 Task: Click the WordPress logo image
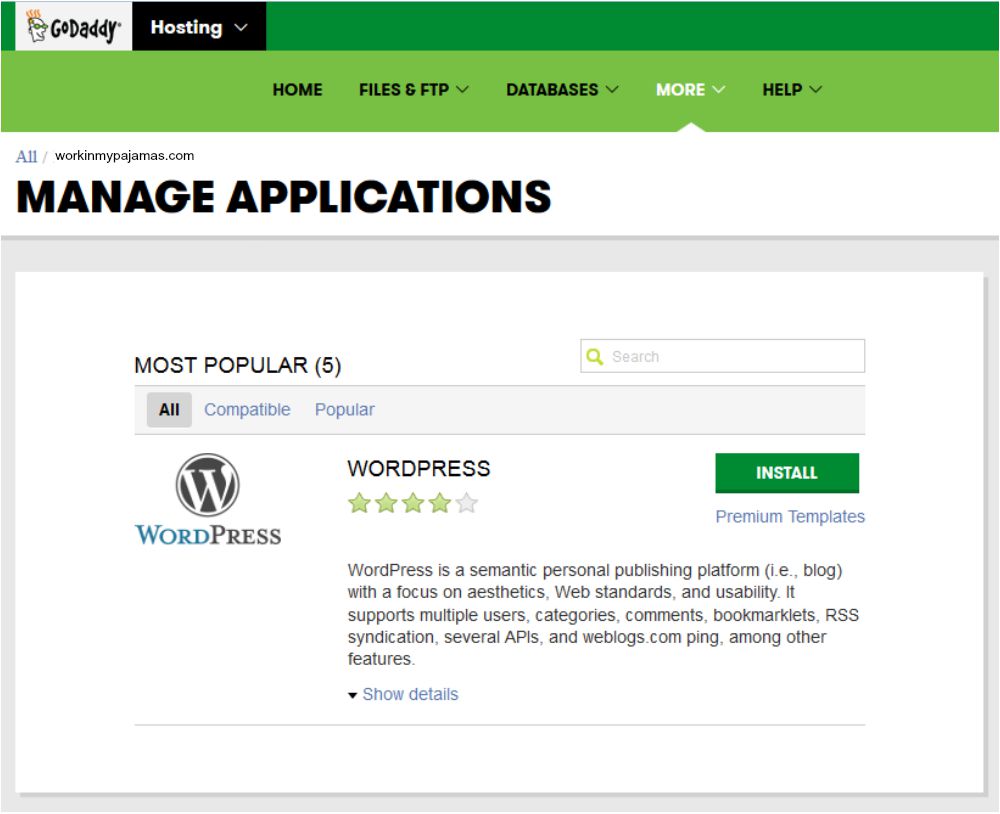(208, 499)
